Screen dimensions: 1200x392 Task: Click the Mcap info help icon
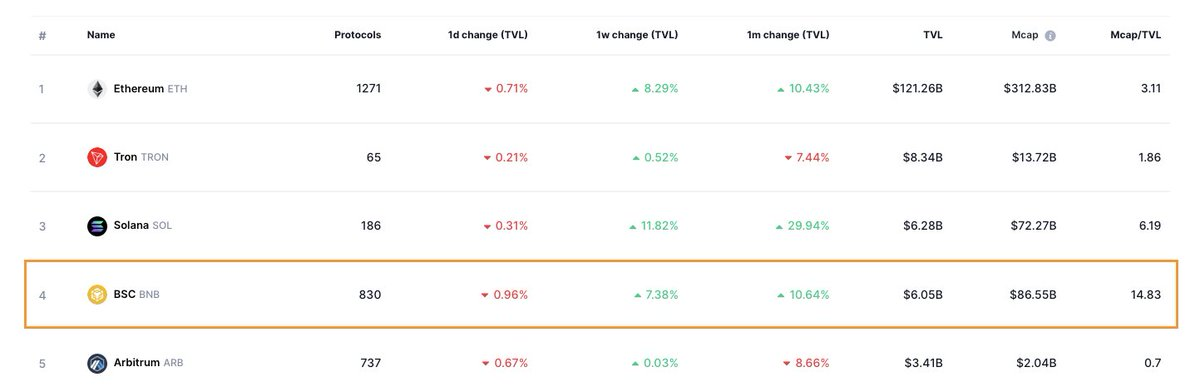tap(1050, 35)
